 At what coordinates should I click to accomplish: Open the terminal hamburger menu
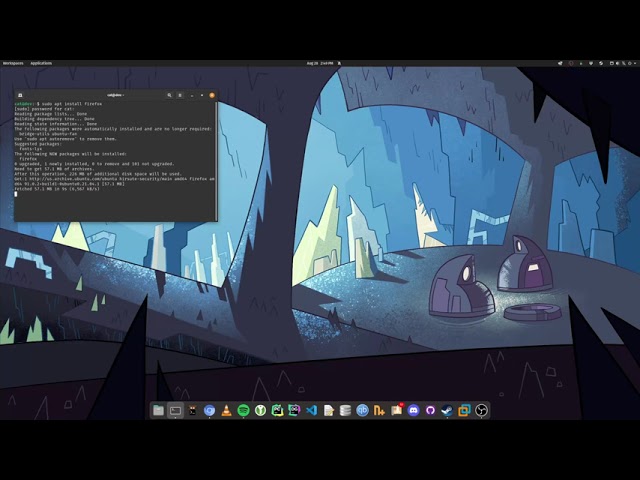point(180,95)
